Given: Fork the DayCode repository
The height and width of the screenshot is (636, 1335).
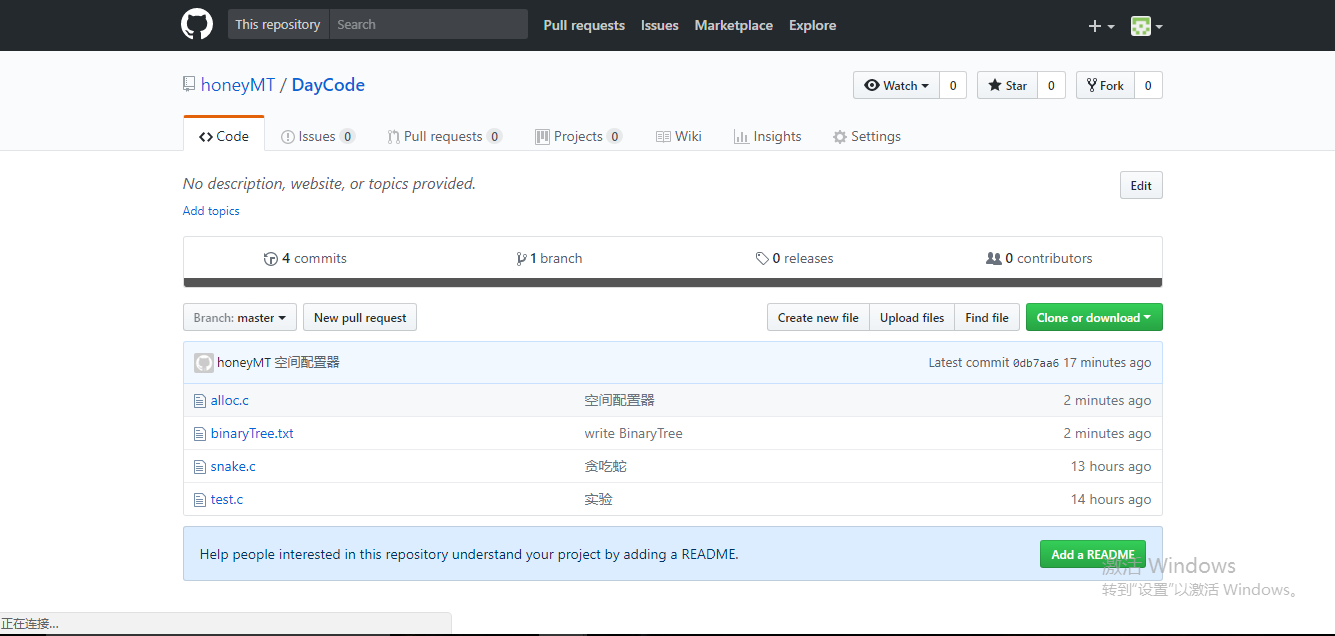Looking at the screenshot, I should 1106,86.
